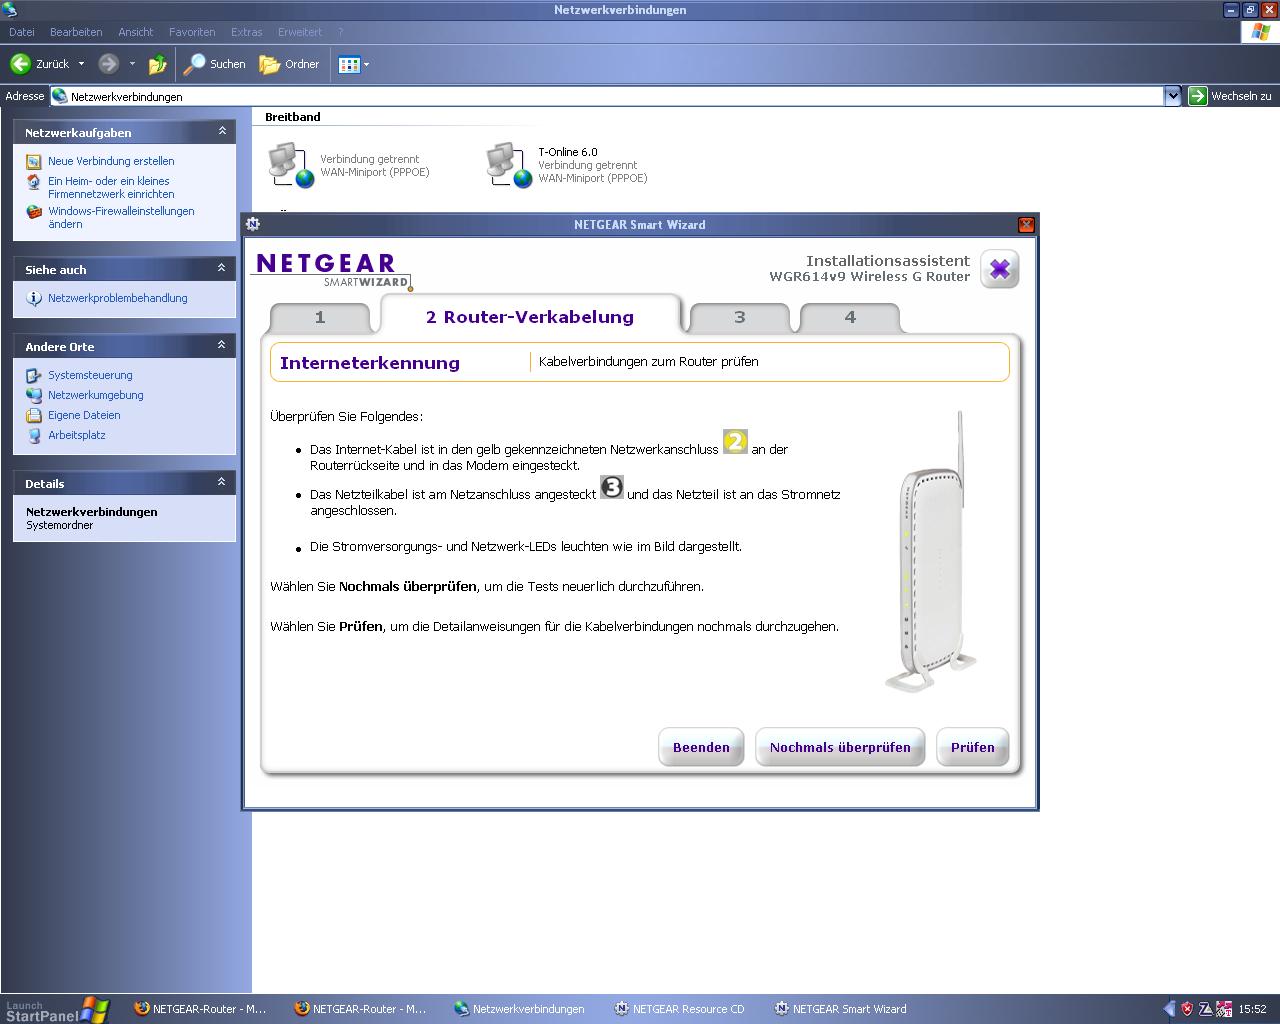This screenshot has width=1280, height=1024.
Task: Click the Zurück back arrow icon
Action: (20, 64)
